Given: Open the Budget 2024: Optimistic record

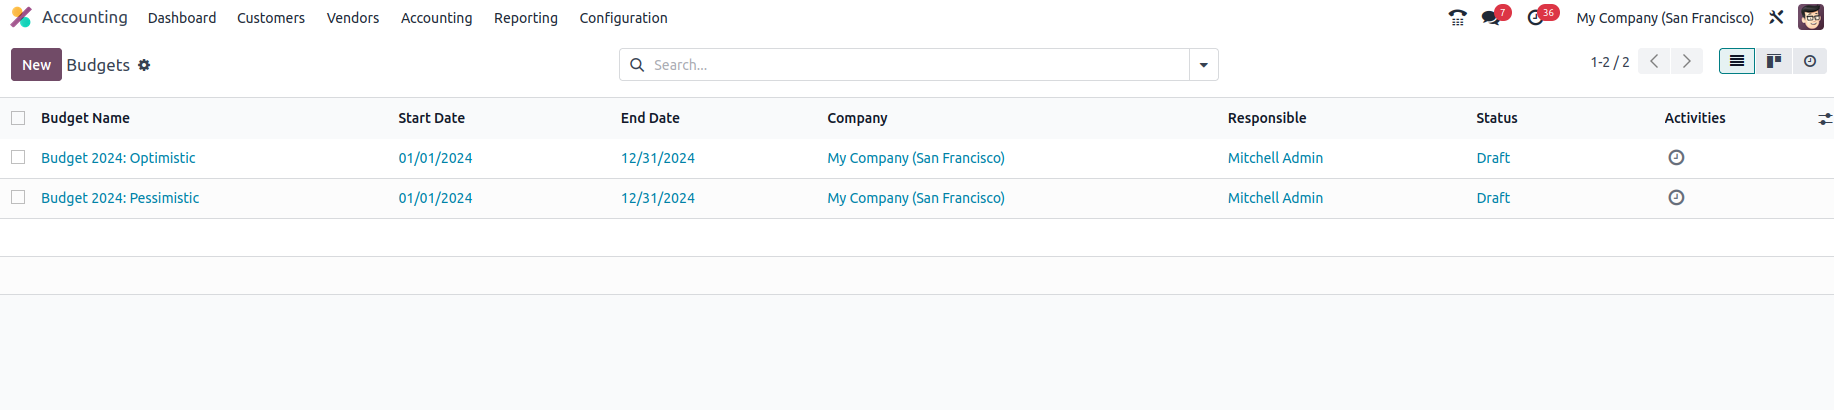Looking at the screenshot, I should click(x=118, y=158).
